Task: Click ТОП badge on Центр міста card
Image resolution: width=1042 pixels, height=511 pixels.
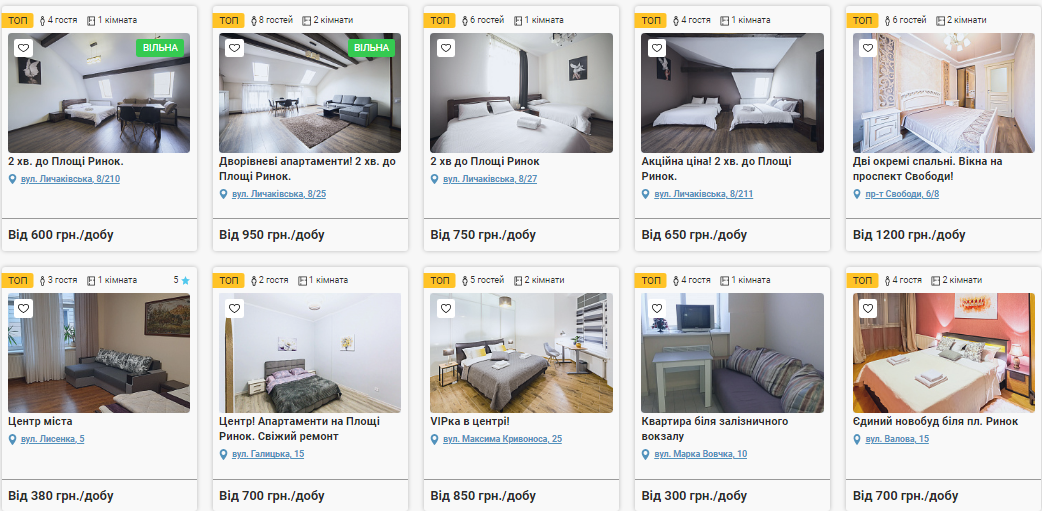Action: click(x=17, y=280)
